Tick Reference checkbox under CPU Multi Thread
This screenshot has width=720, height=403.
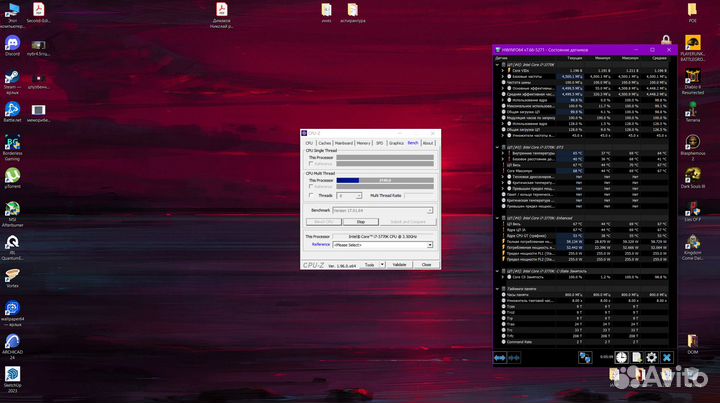[x=311, y=187]
